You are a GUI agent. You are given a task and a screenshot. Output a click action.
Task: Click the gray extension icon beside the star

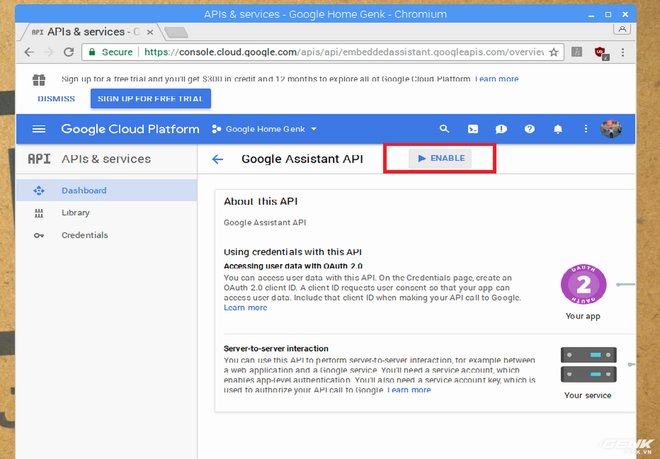click(x=577, y=52)
